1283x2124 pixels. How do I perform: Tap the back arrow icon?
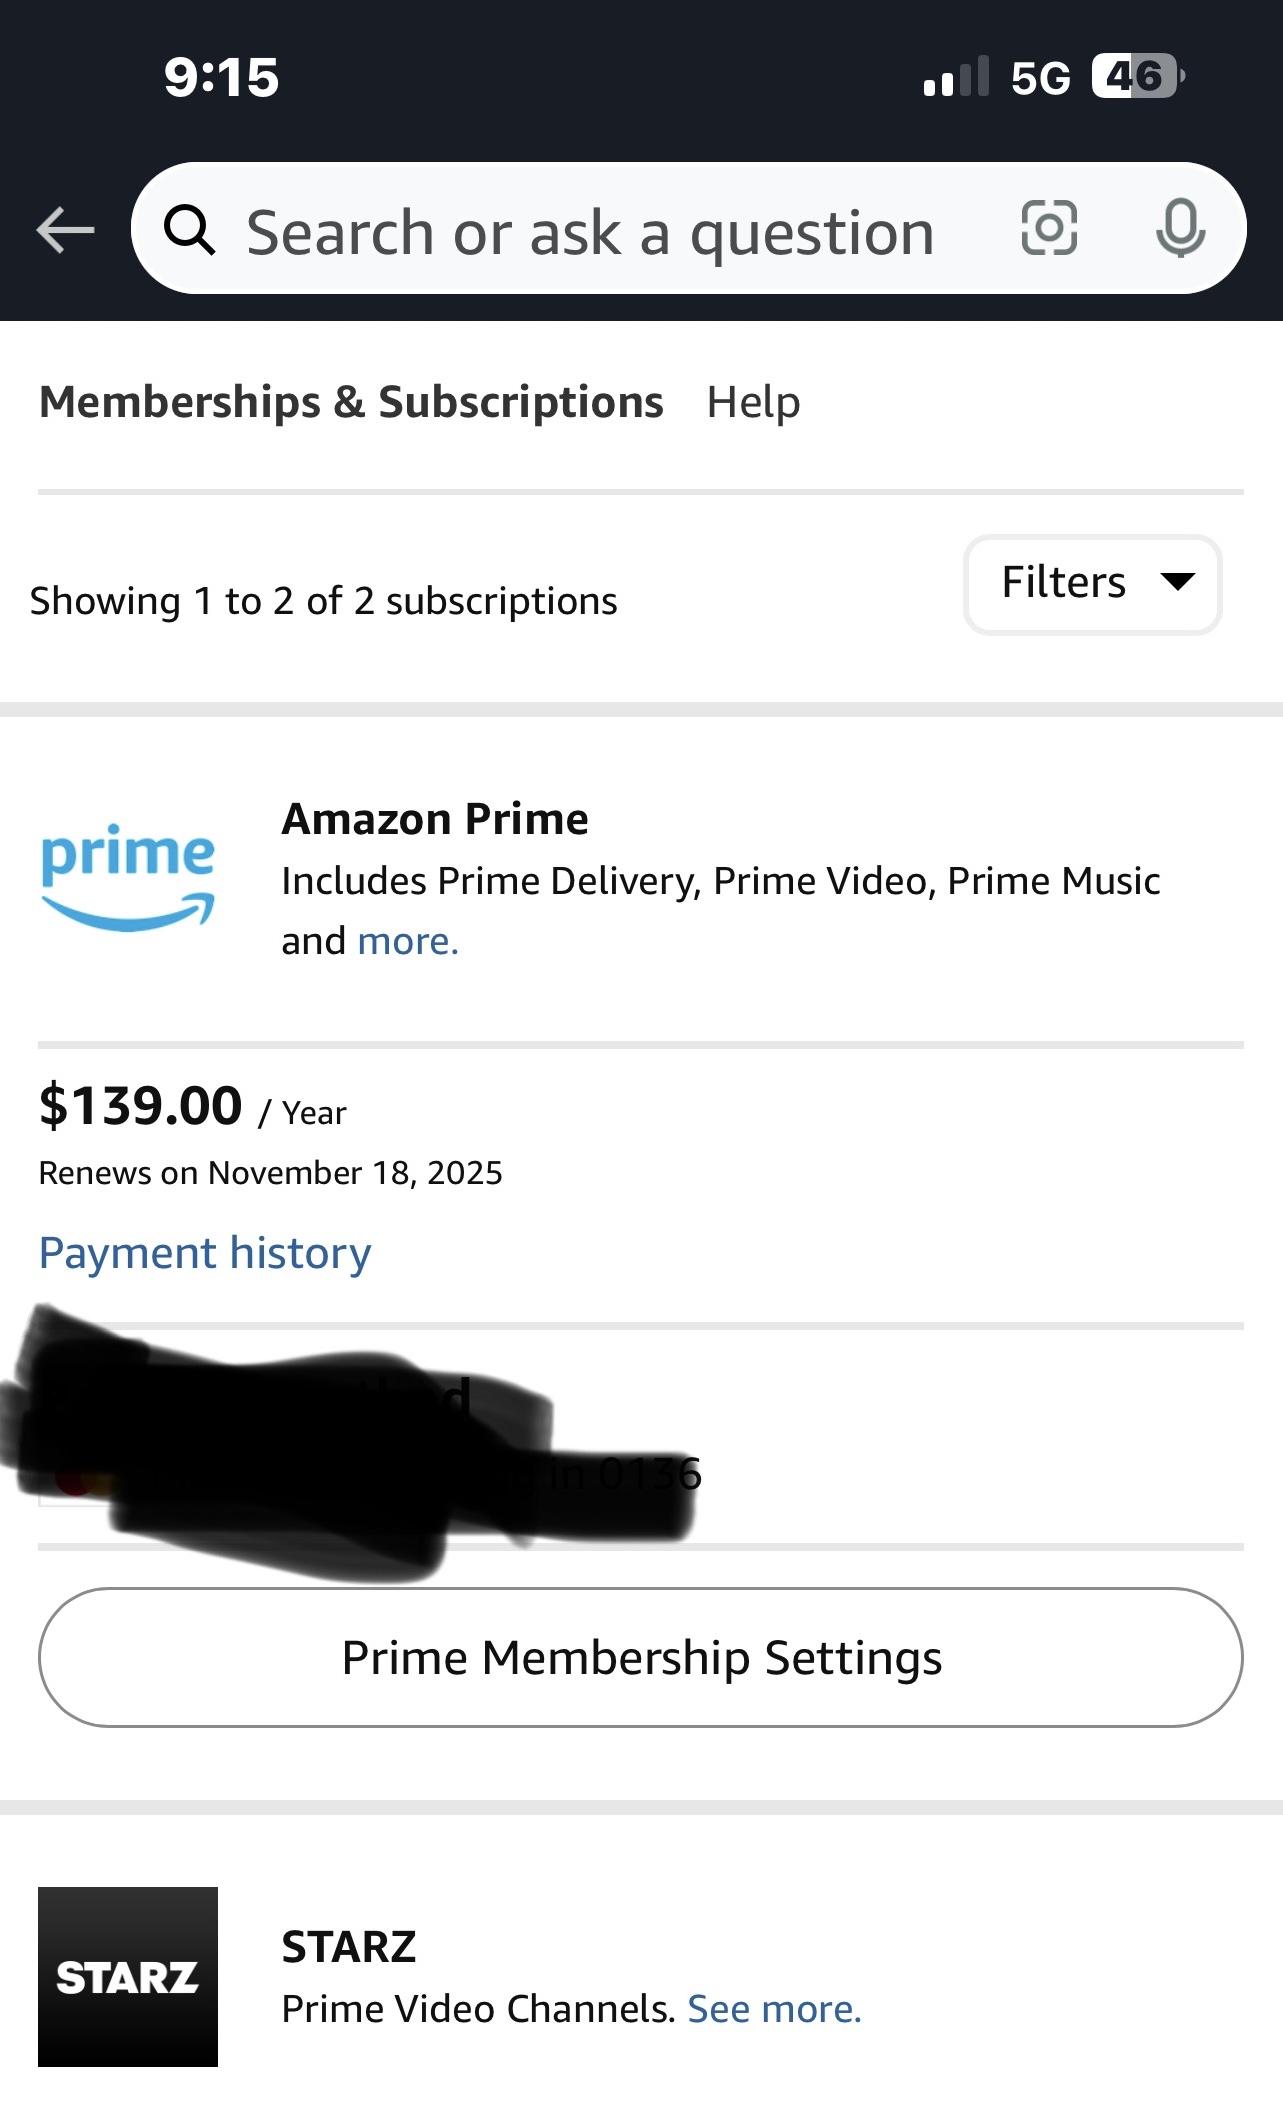click(x=66, y=230)
